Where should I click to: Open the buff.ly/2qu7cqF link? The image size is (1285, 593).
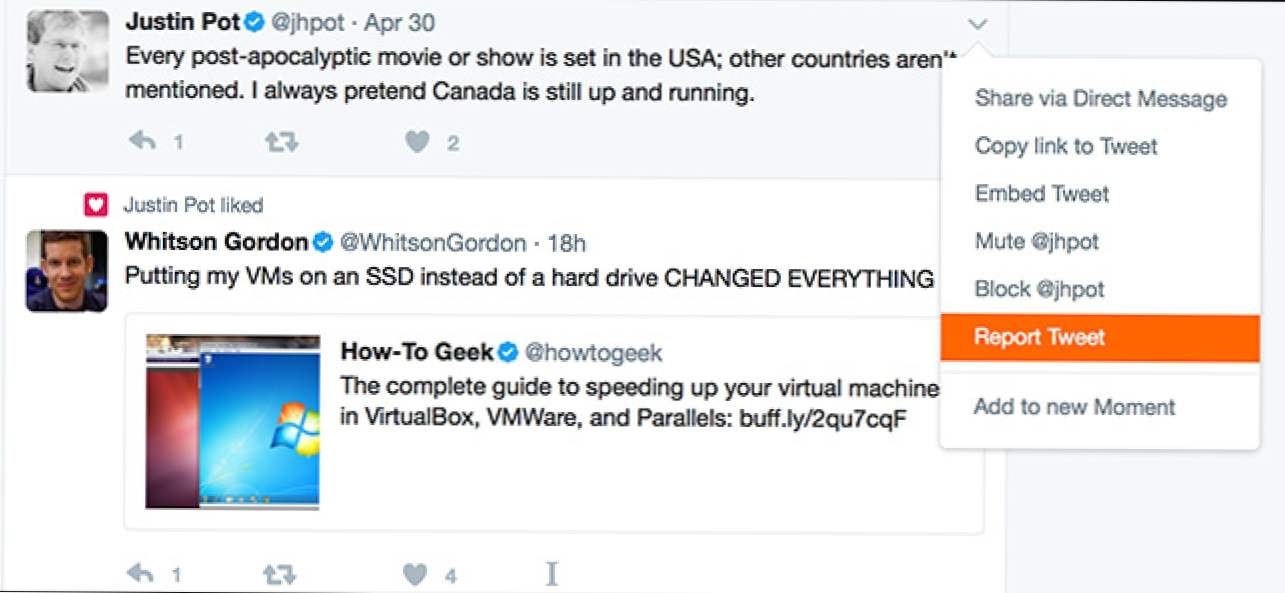click(822, 418)
